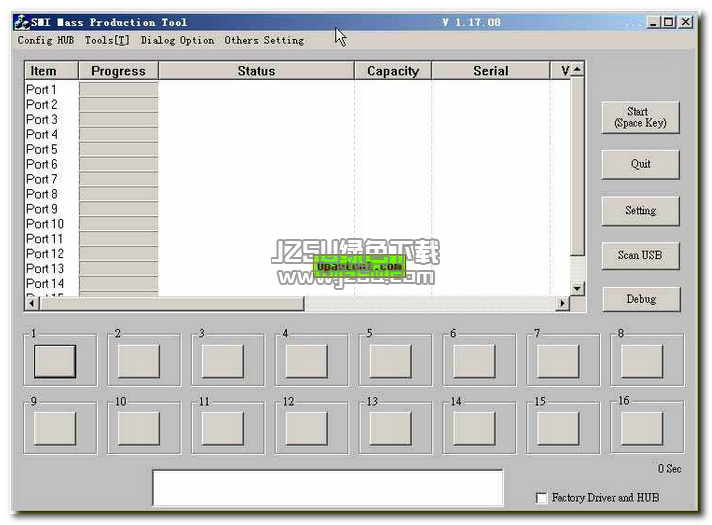Select port slot button 7
Viewport: 712px width, 525px height.
[558, 361]
